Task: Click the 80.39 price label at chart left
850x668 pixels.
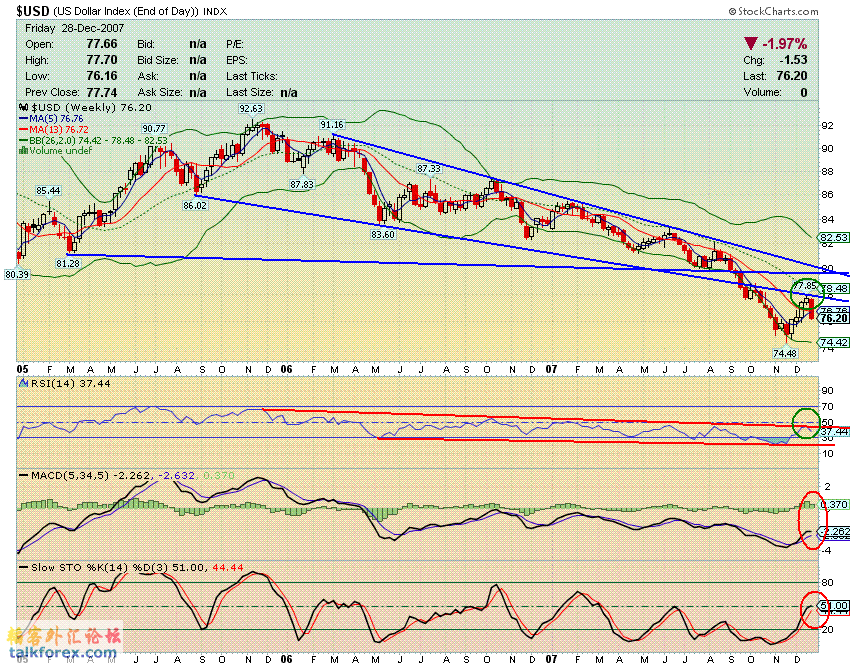Action: click(x=17, y=274)
